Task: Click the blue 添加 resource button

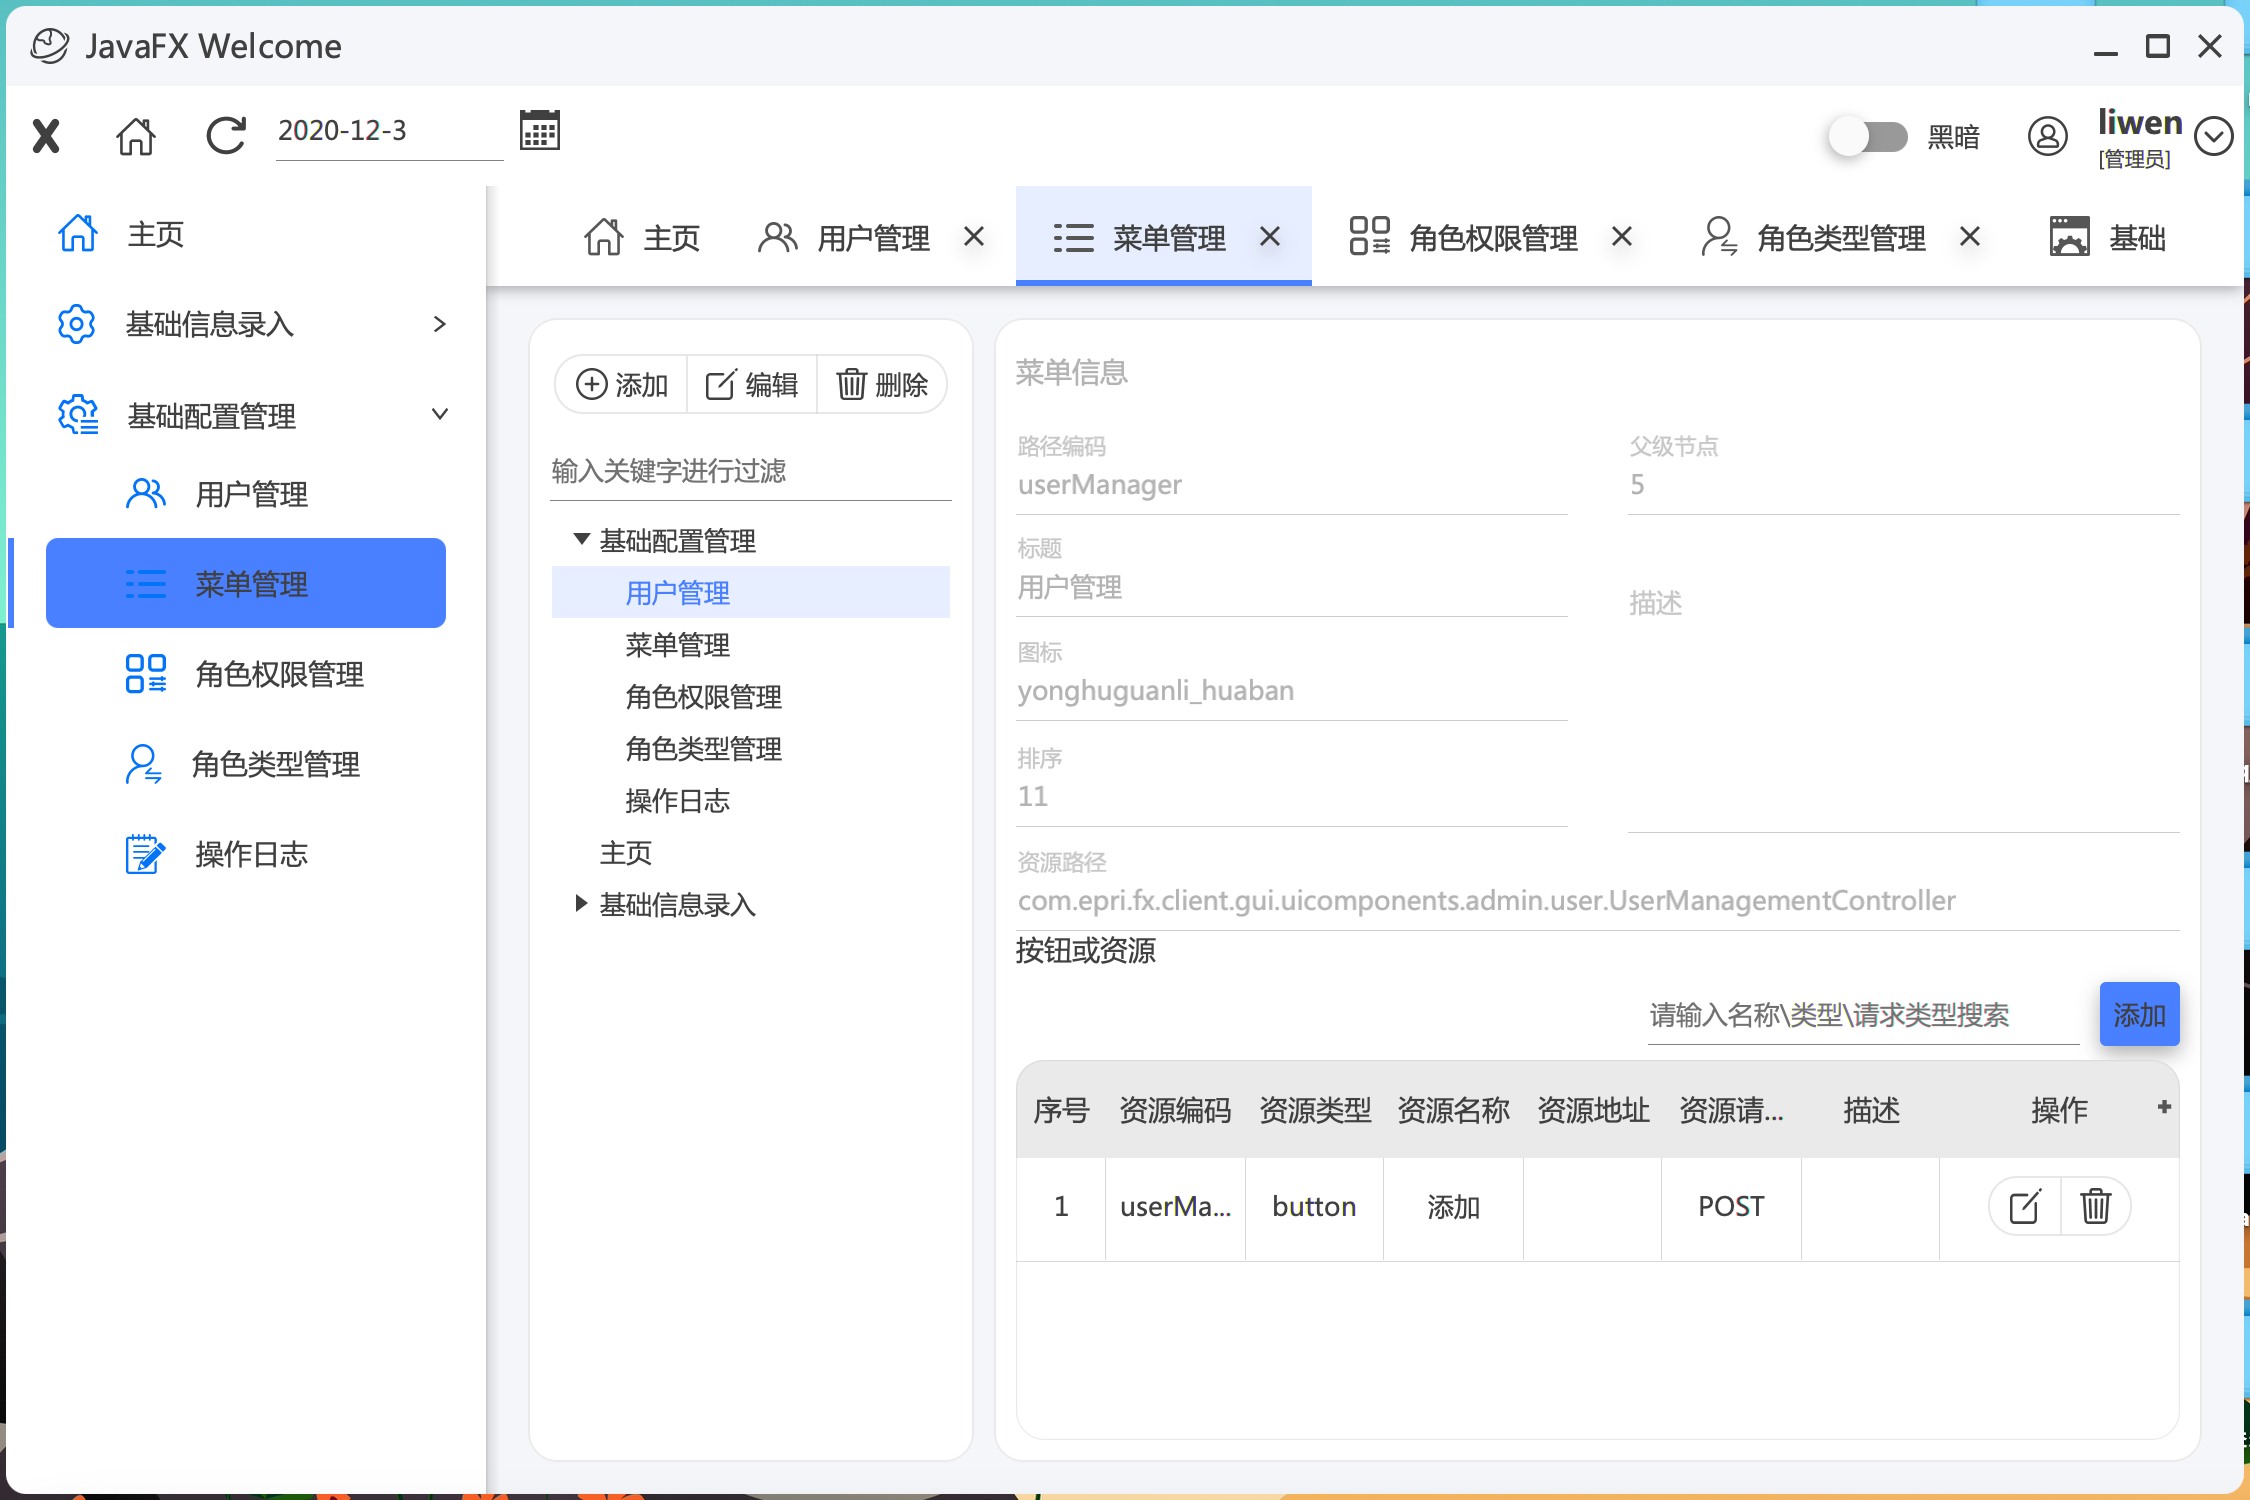Action: 2139,1014
